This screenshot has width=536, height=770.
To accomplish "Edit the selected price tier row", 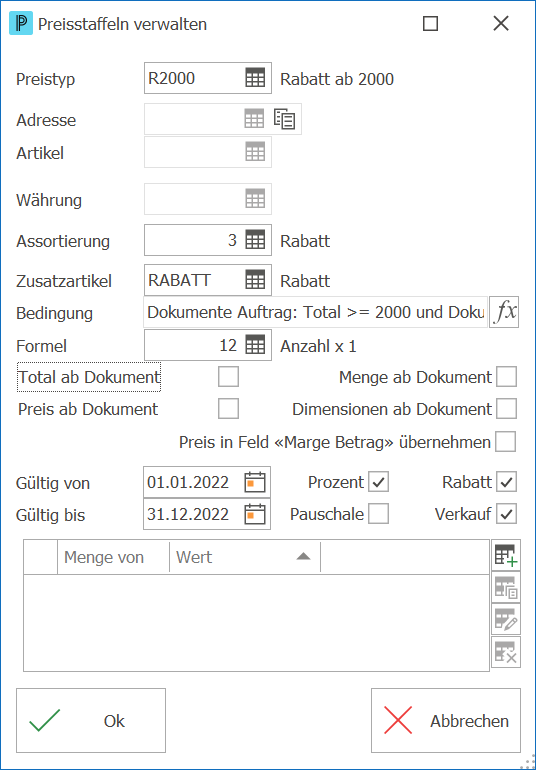I will coord(506,619).
